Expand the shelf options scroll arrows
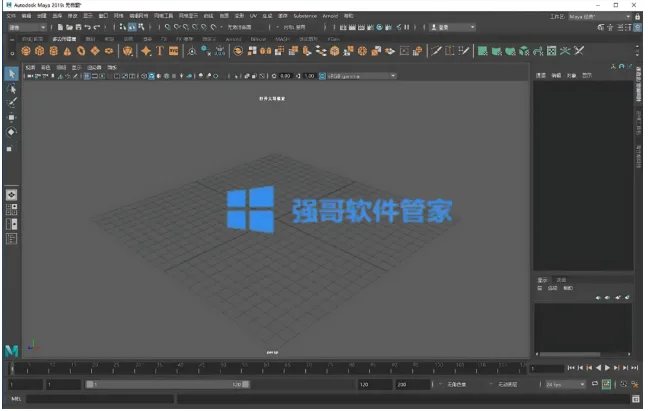Screen dimensions: 648x411 click(637, 51)
